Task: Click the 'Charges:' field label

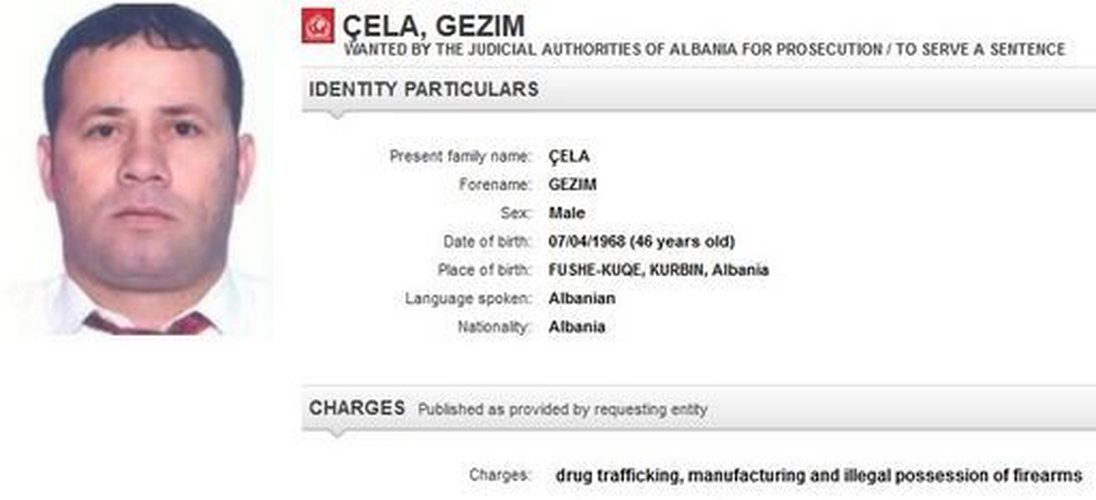Action: (500, 476)
